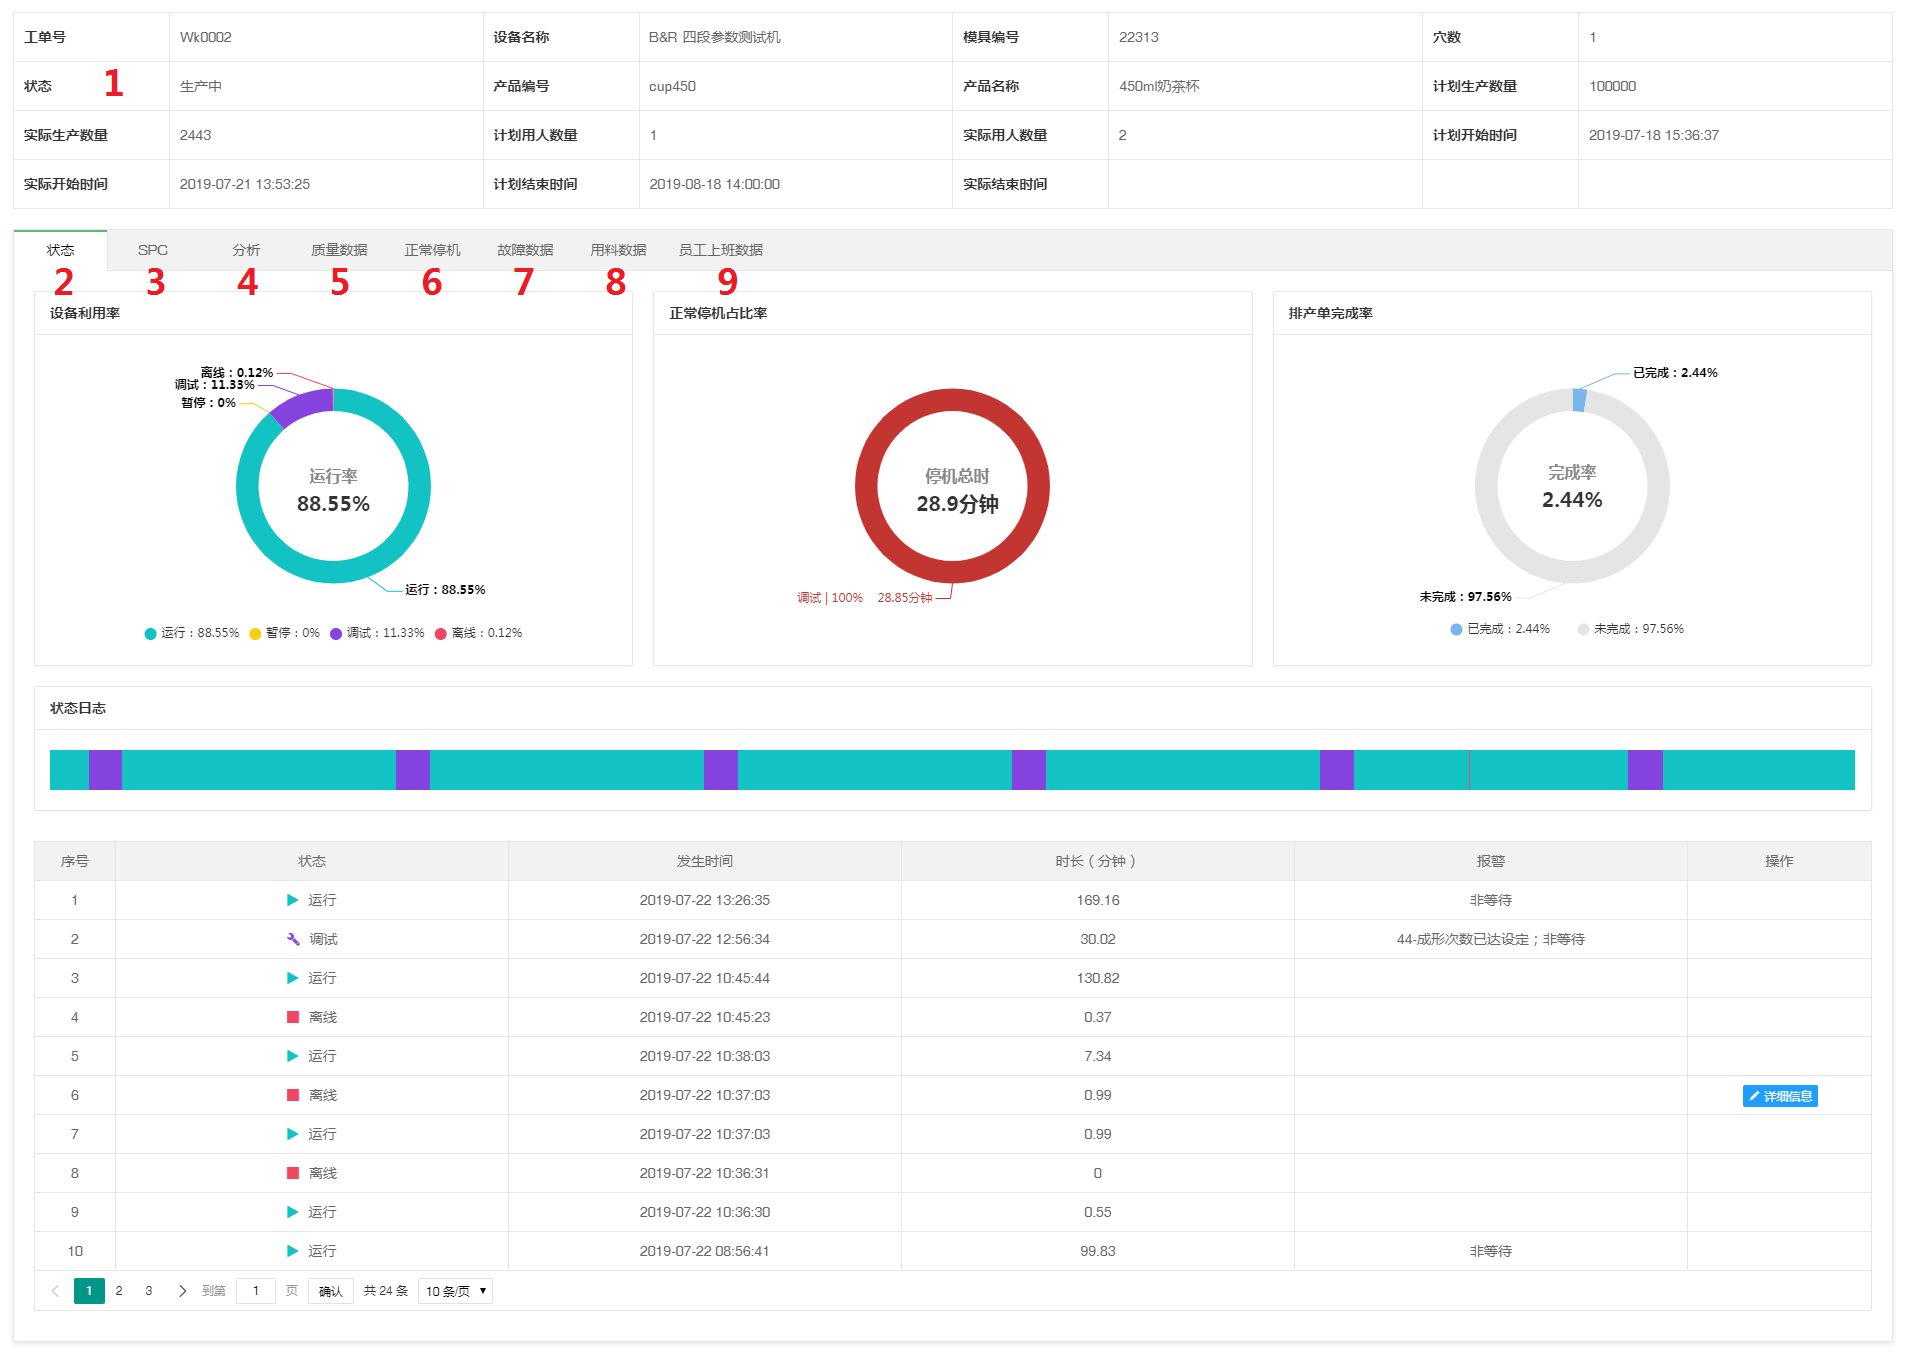
Task: Click the run icon in row 10
Action: pyautogui.click(x=292, y=1251)
